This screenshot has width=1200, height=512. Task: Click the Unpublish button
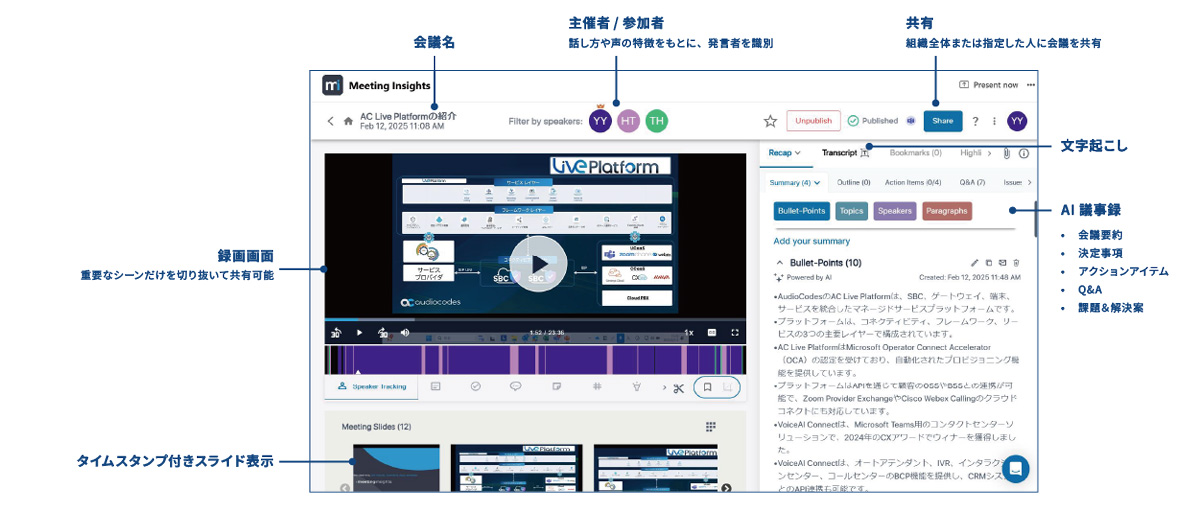click(x=813, y=121)
